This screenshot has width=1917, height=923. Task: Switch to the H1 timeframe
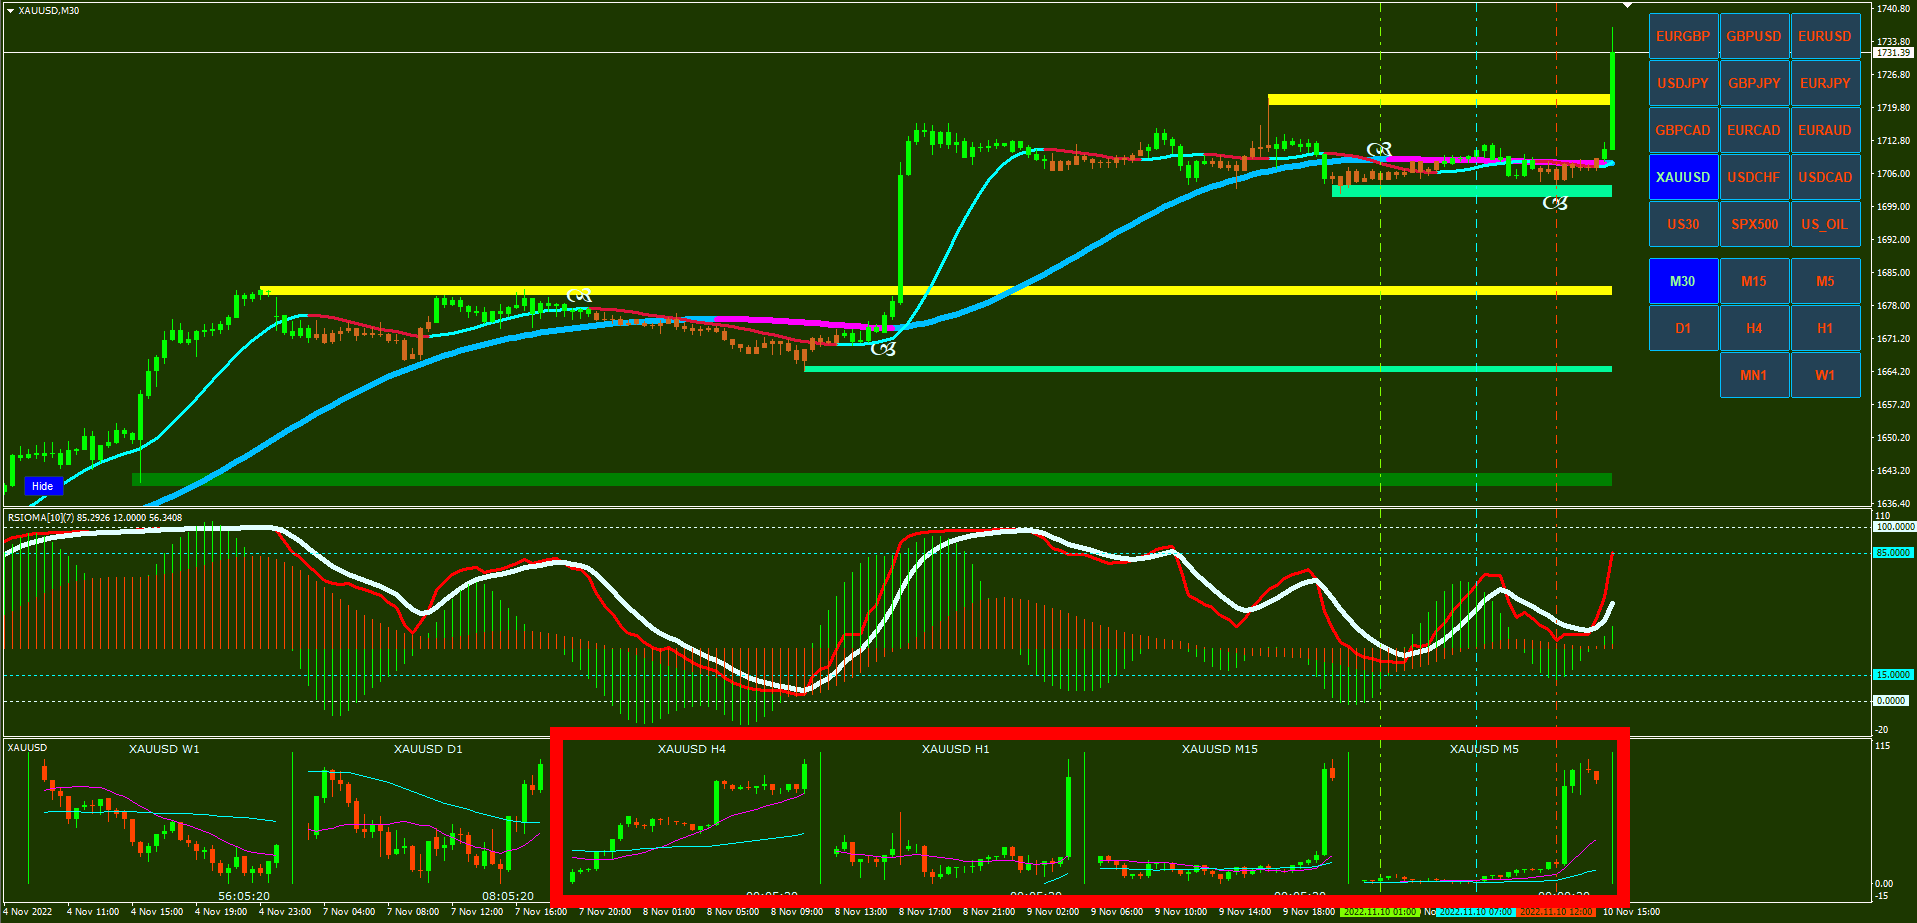click(x=1825, y=328)
